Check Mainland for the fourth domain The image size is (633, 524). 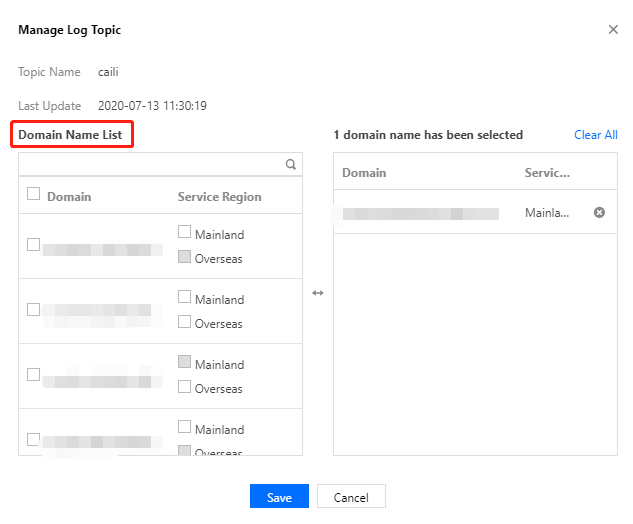pyautogui.click(x=185, y=427)
